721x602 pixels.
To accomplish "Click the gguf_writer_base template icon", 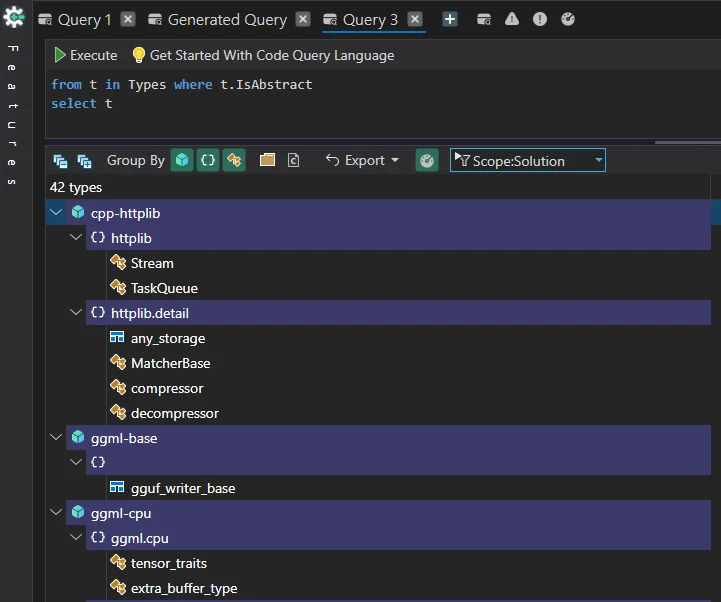I will coord(117,487).
